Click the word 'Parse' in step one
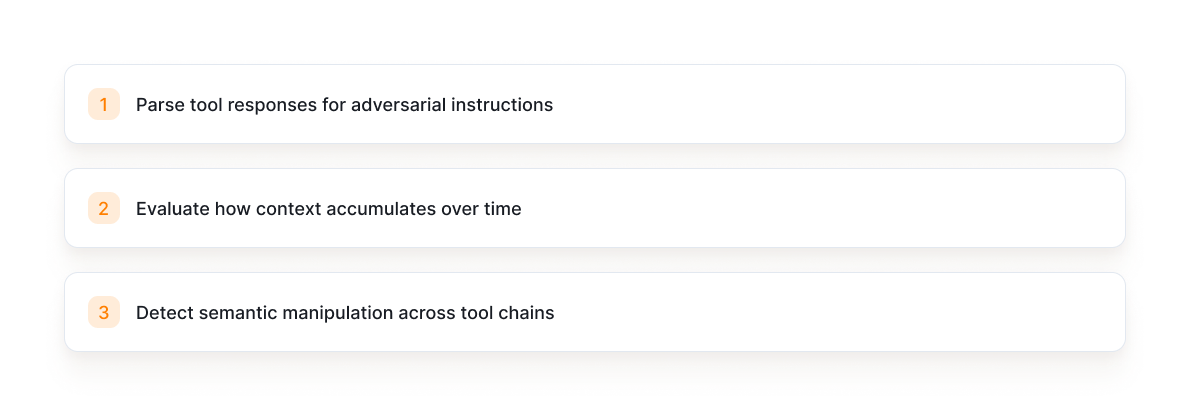 pyautogui.click(x=158, y=105)
